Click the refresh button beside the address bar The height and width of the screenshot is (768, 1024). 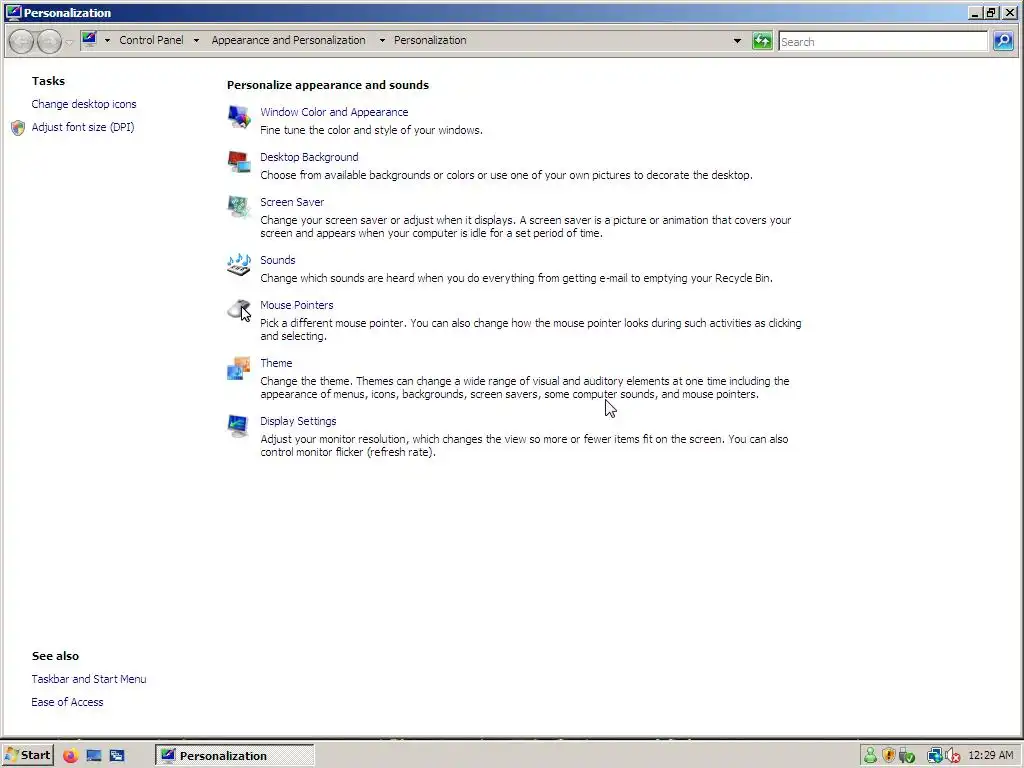point(761,40)
